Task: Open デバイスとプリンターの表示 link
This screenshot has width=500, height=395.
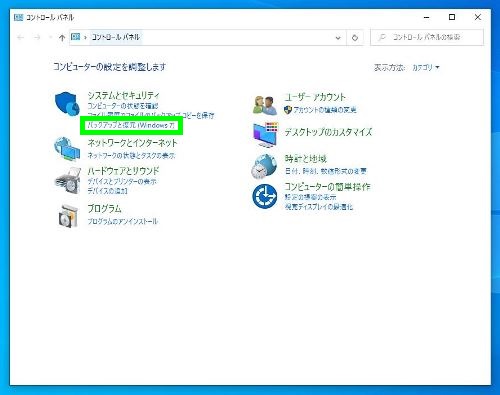Action: point(122,181)
